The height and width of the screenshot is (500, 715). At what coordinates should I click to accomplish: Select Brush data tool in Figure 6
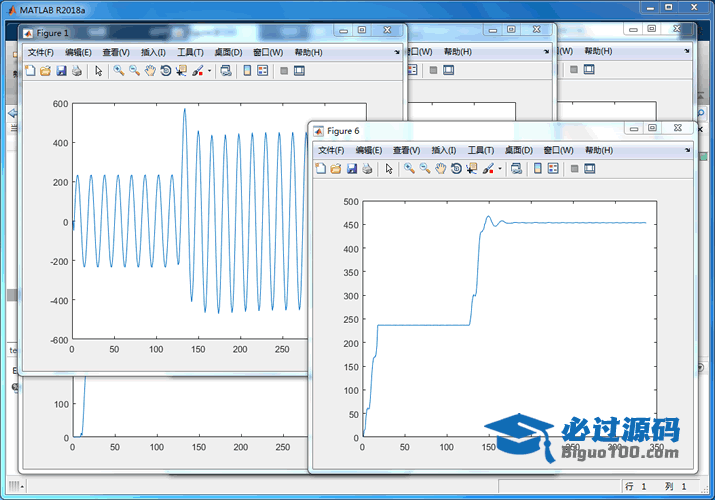pyautogui.click(x=489, y=169)
